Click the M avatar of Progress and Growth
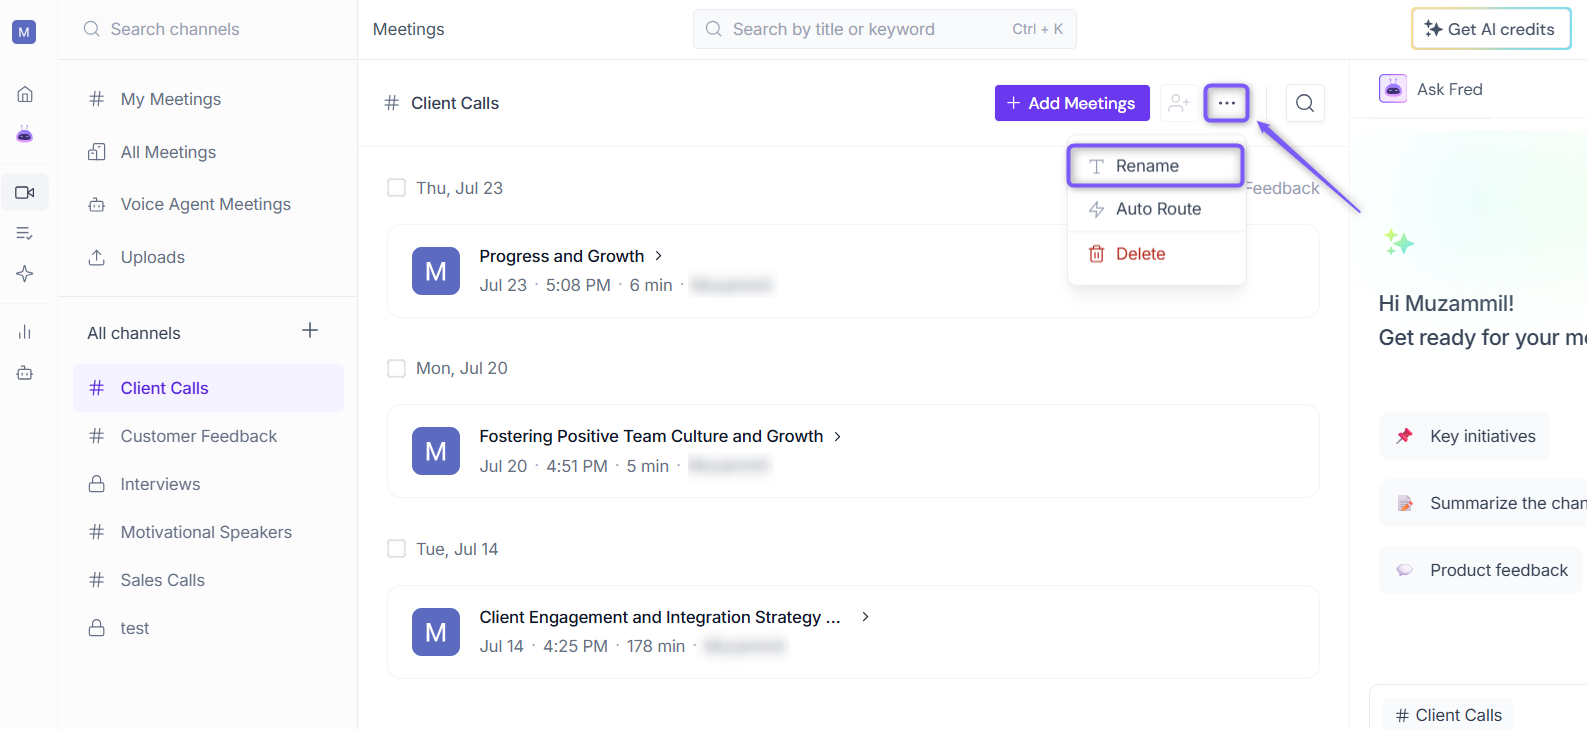Viewport: 1587px width, 729px height. [436, 271]
